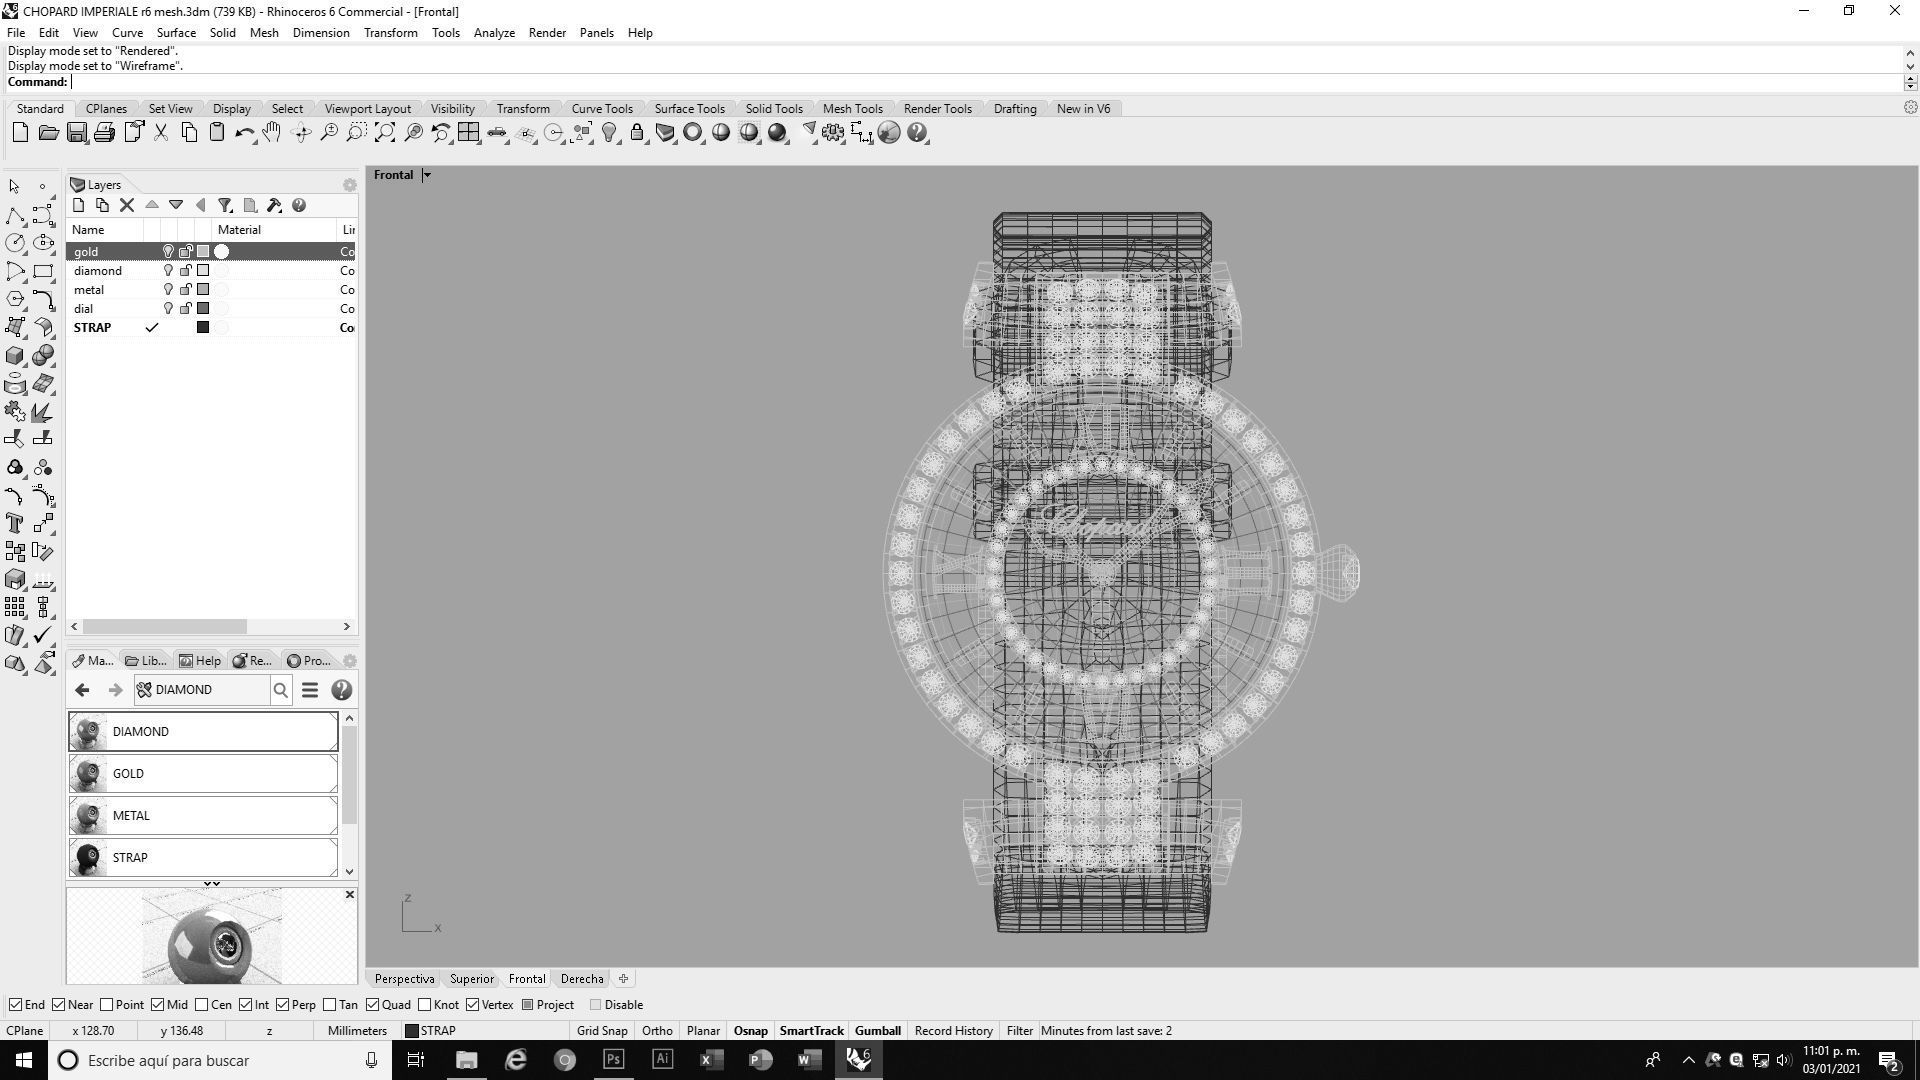The height and width of the screenshot is (1080, 1920).
Task: Click the STRAP layer color swatch
Action: (203, 328)
